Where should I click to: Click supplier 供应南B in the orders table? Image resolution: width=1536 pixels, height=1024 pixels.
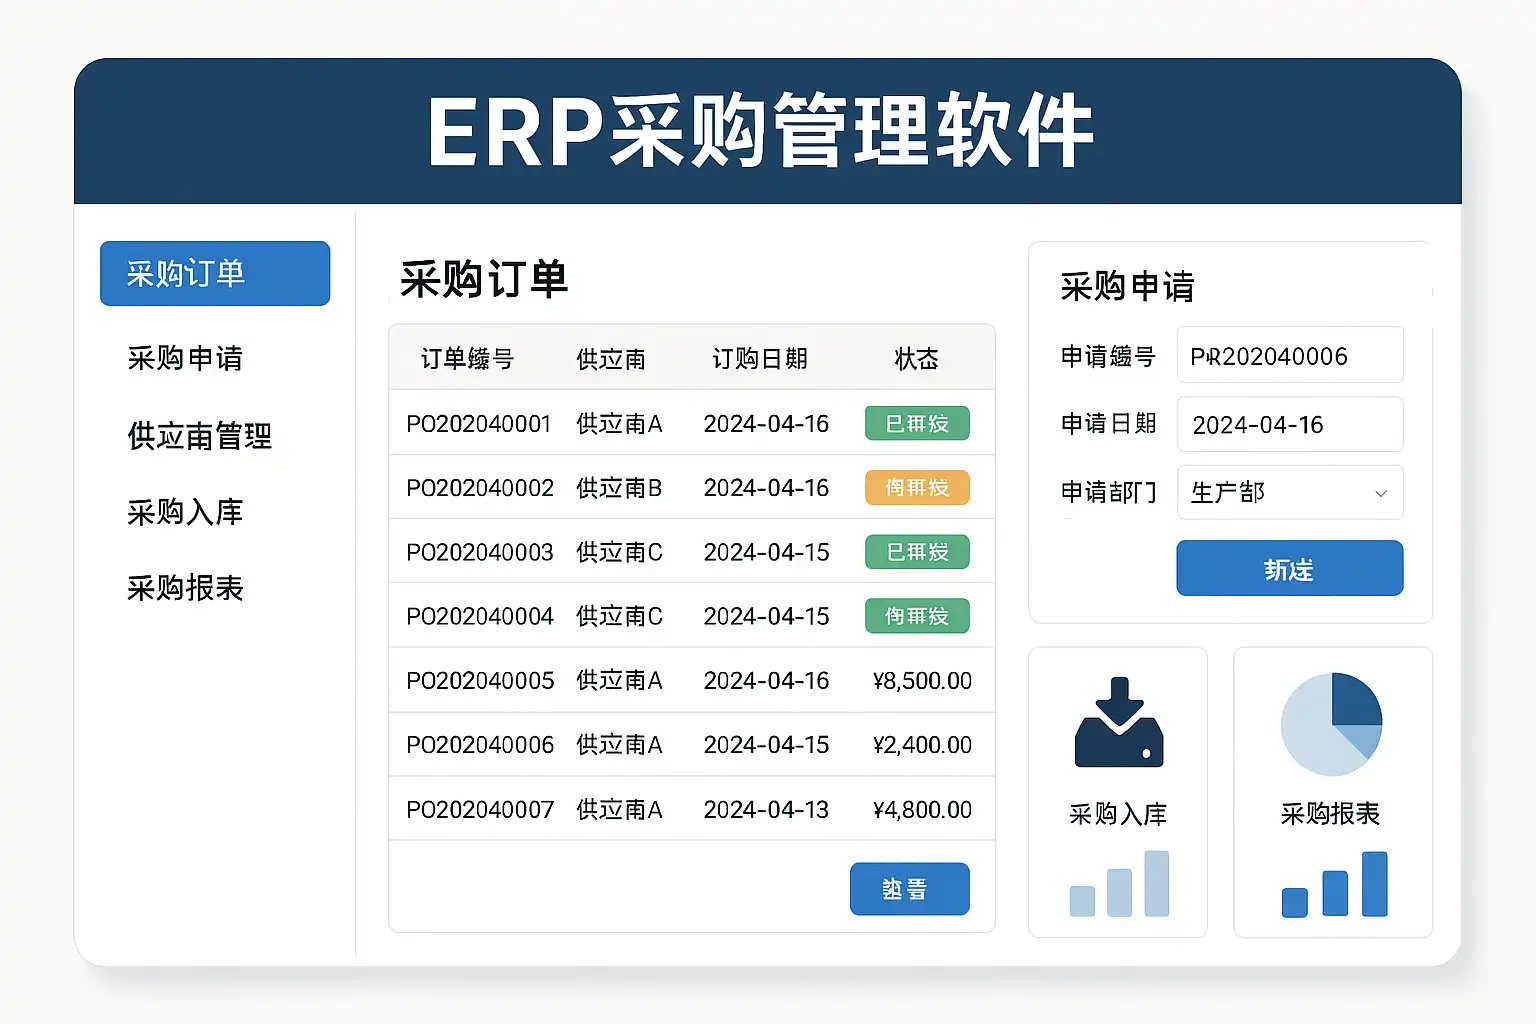coord(619,488)
